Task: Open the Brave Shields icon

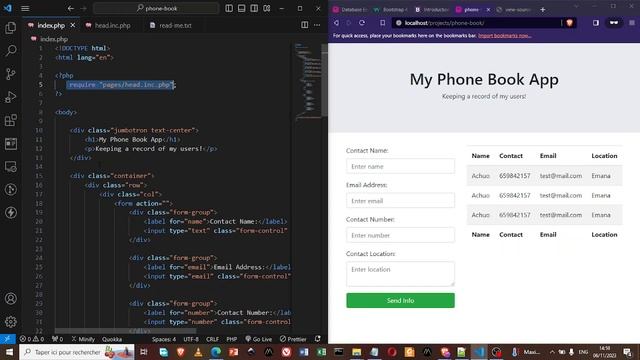Action: point(569,23)
